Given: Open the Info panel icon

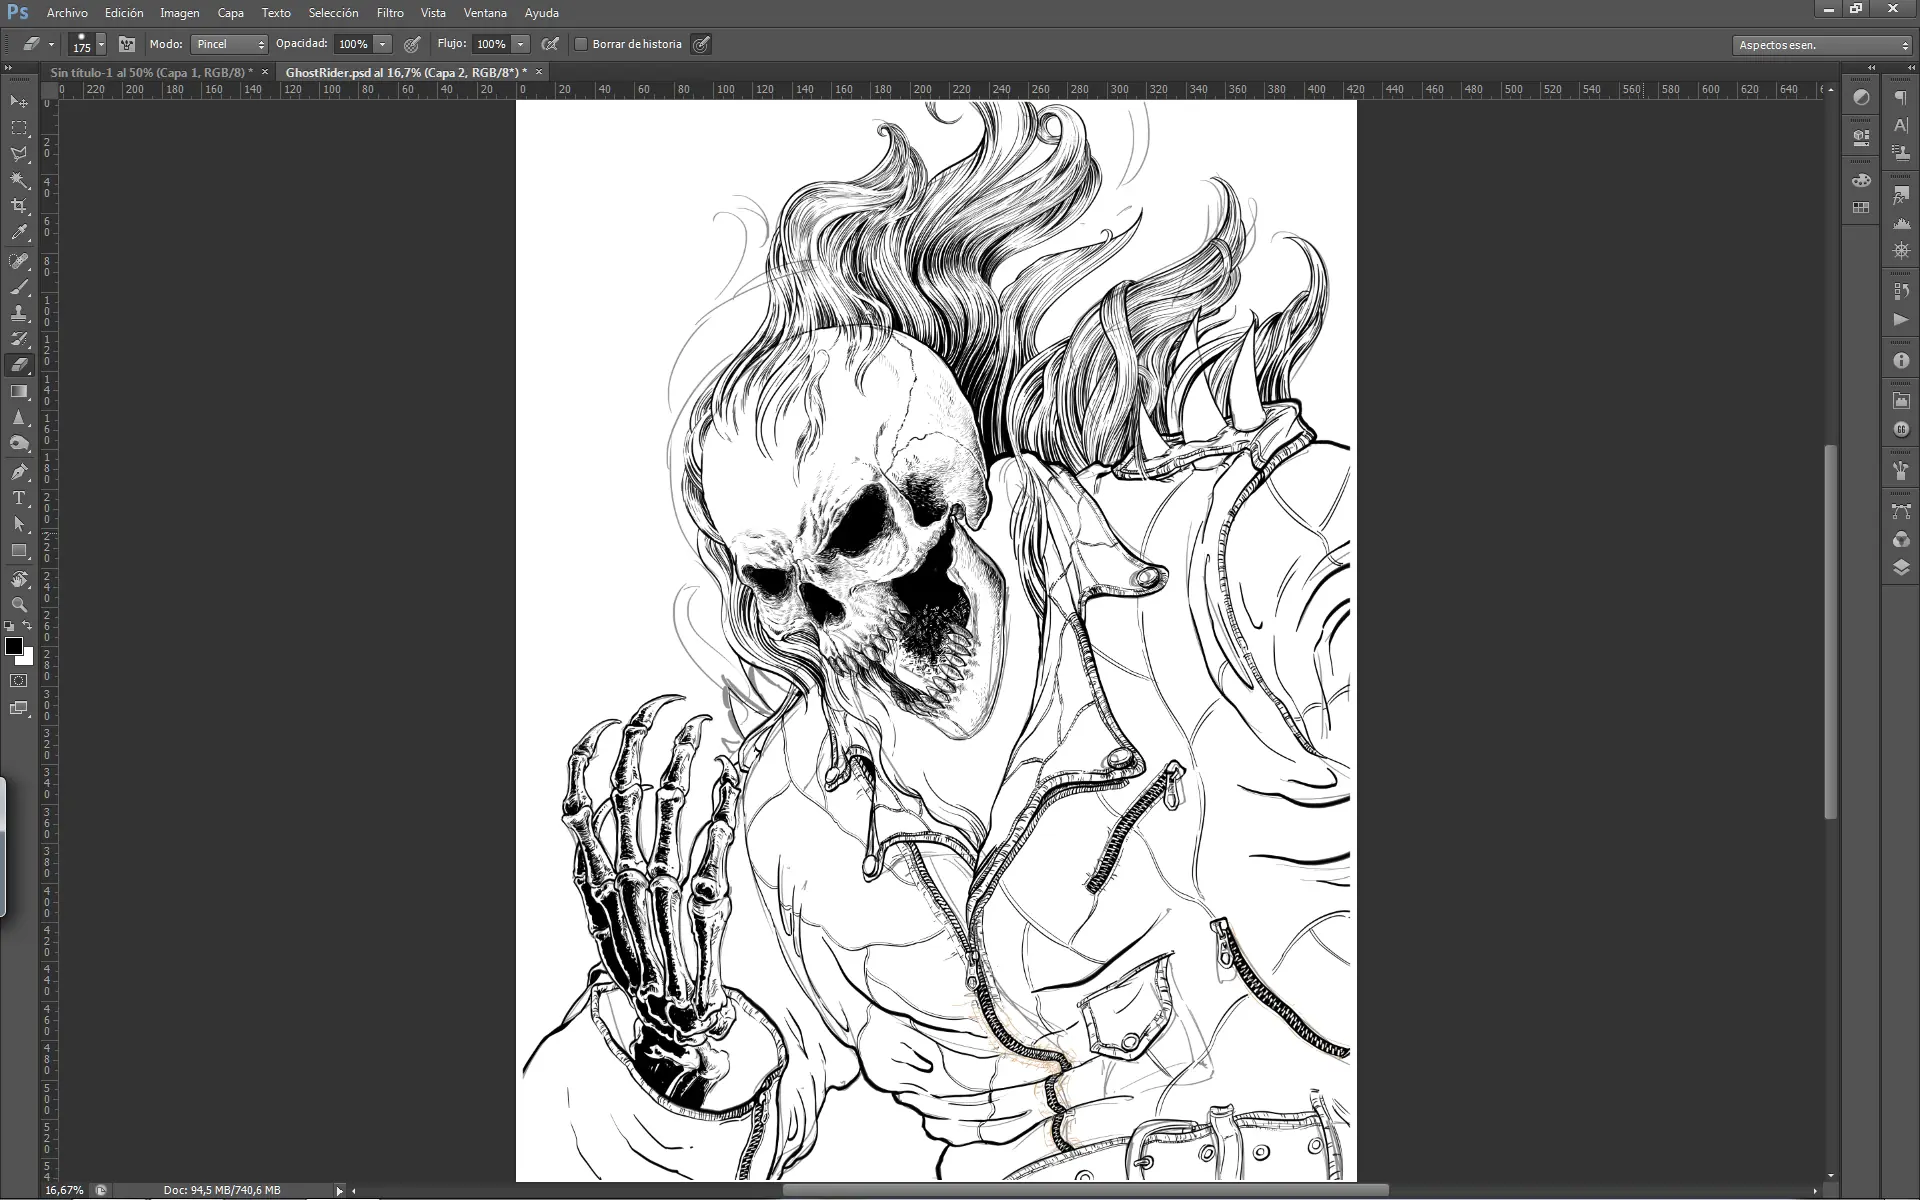Looking at the screenshot, I should 1901,360.
